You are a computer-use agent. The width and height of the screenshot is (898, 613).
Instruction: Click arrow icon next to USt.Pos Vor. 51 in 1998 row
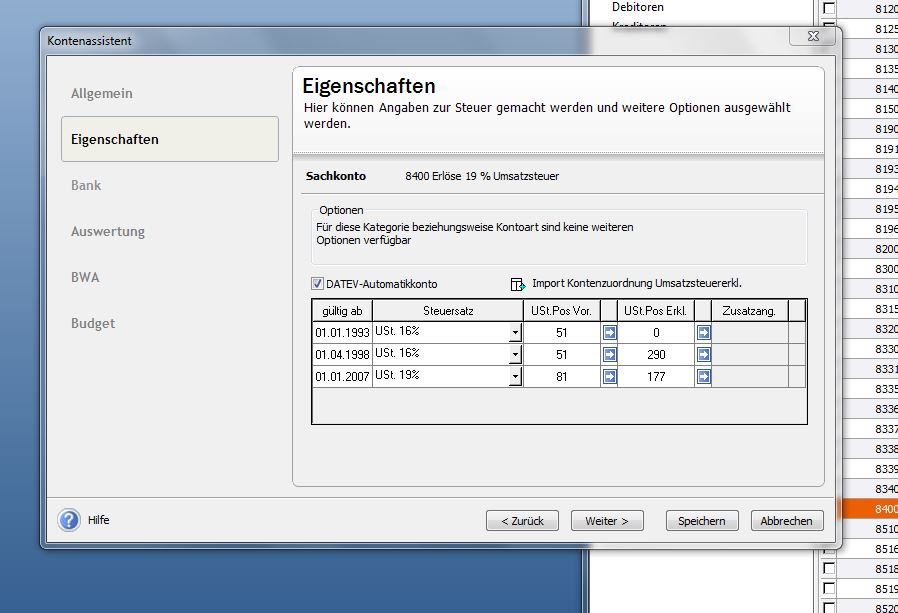click(609, 355)
